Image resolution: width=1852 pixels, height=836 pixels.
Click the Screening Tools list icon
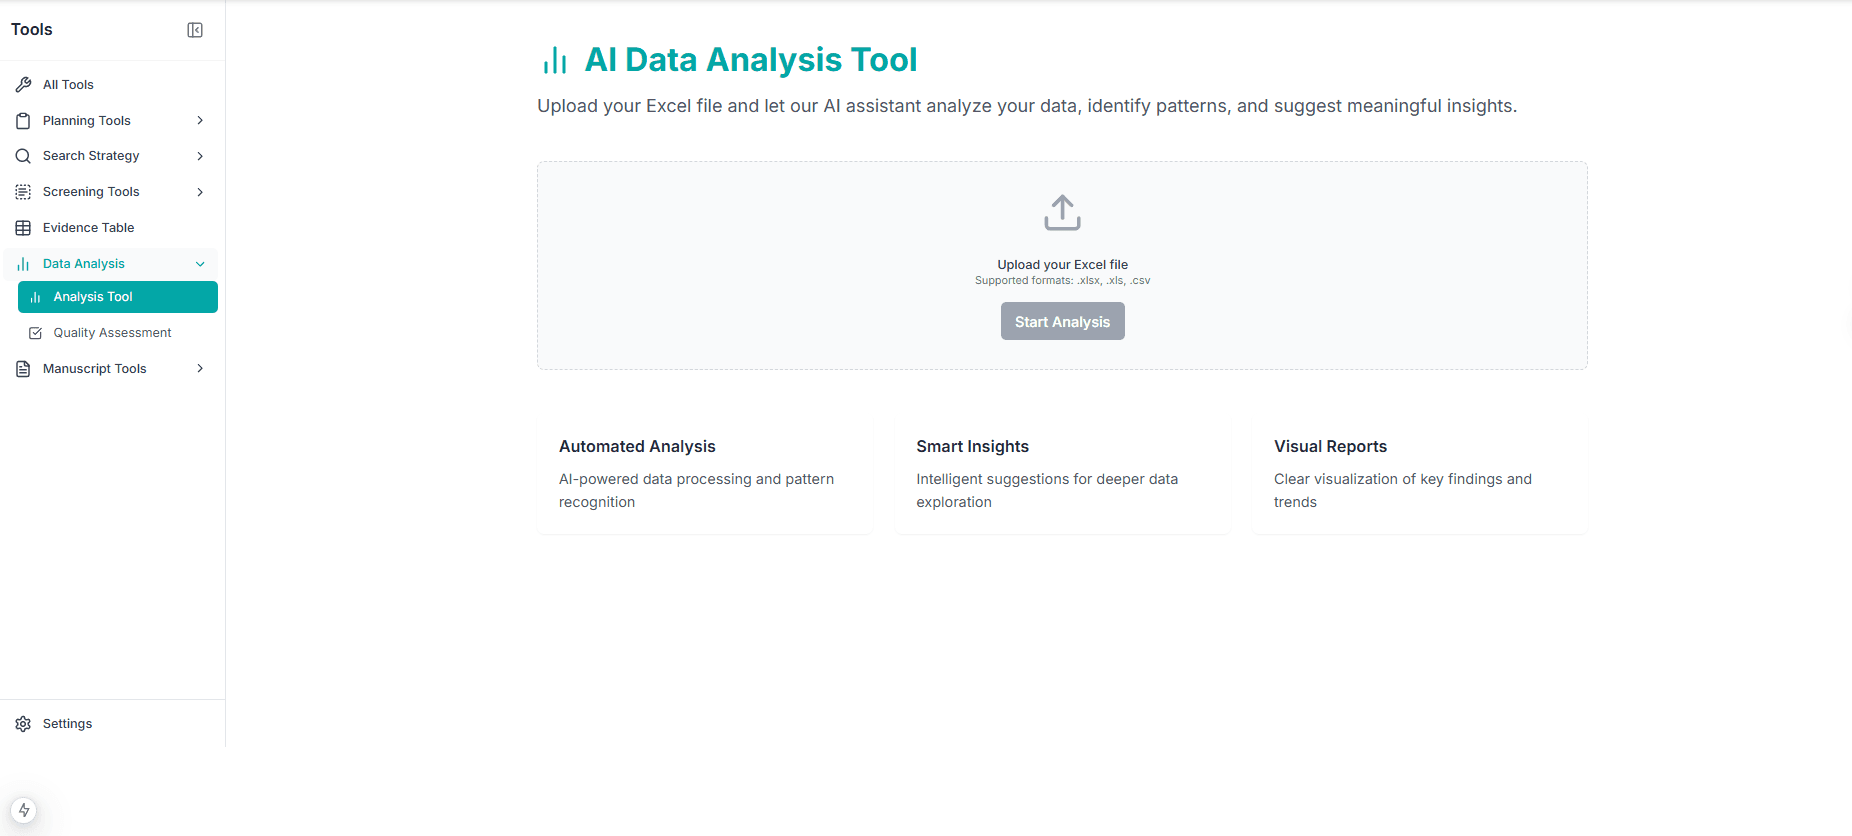point(23,192)
